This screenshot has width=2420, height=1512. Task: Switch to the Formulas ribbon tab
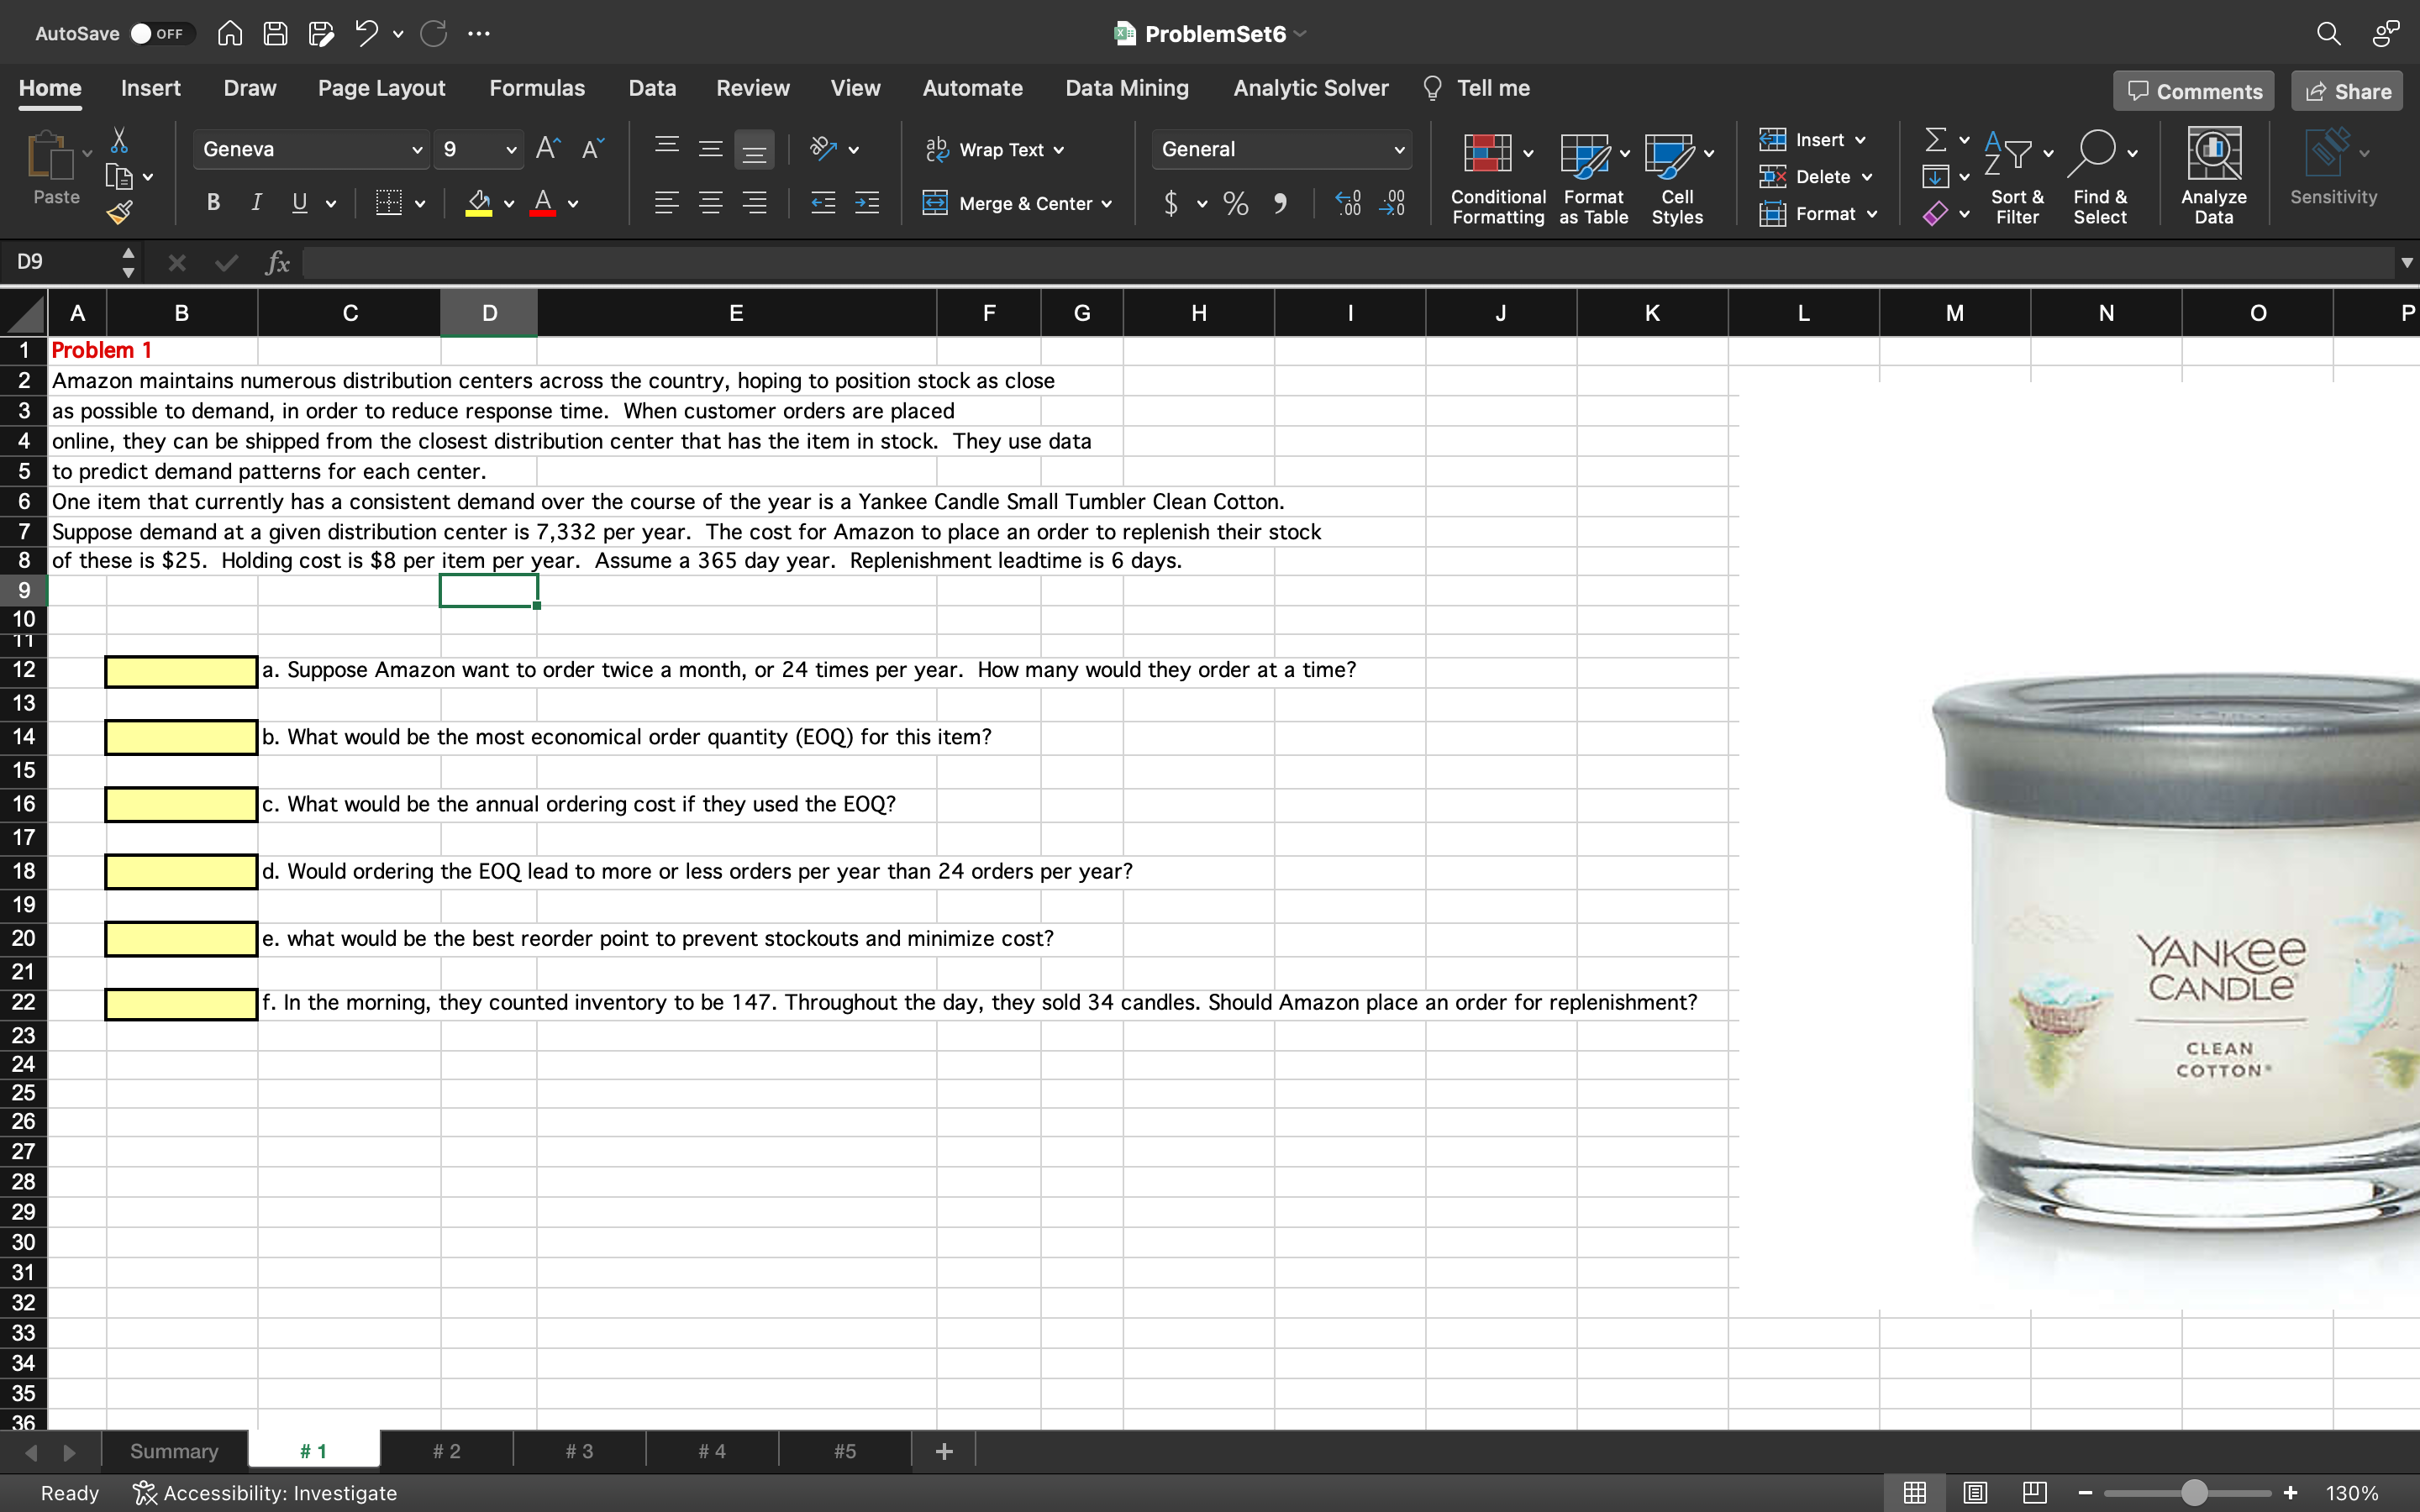pyautogui.click(x=536, y=88)
